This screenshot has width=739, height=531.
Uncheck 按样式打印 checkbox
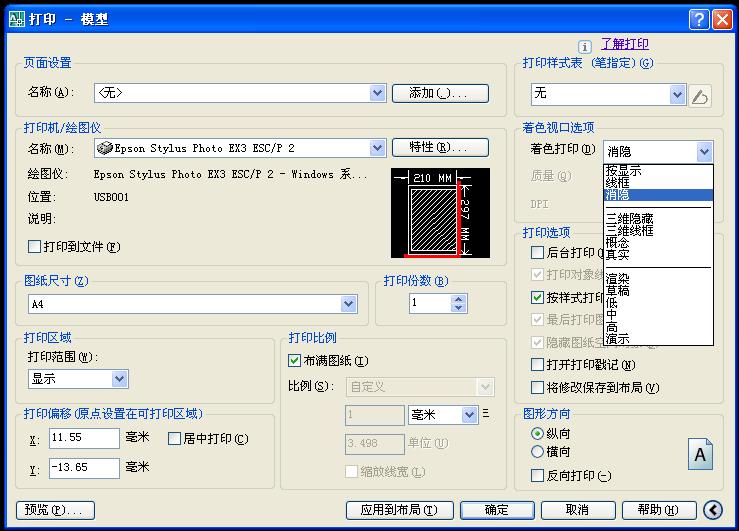click(537, 297)
